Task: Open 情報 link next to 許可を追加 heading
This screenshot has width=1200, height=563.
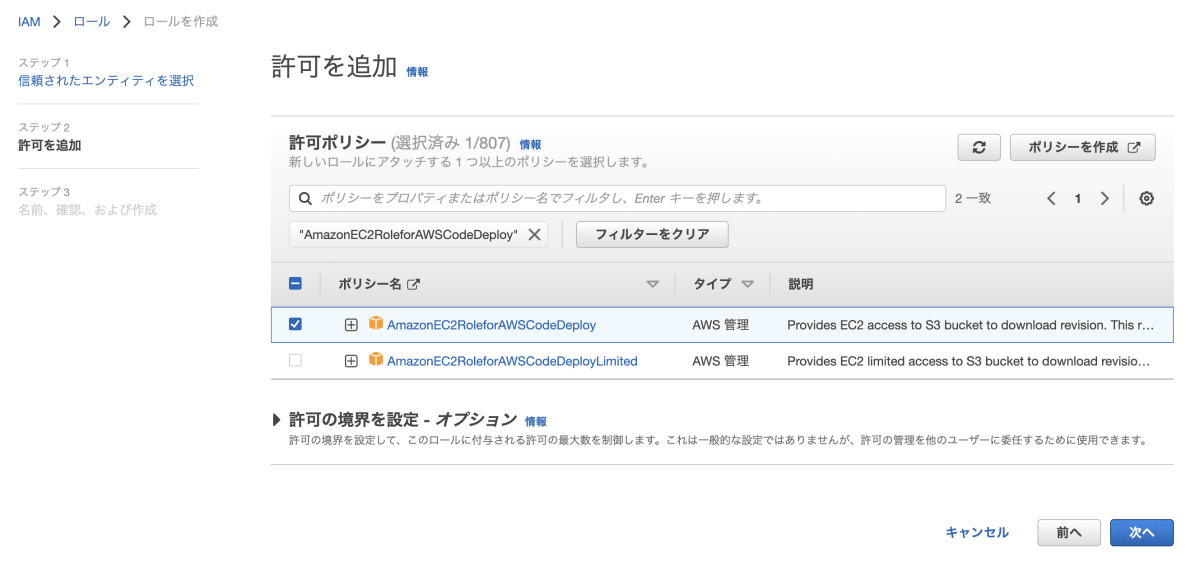Action: [x=417, y=72]
